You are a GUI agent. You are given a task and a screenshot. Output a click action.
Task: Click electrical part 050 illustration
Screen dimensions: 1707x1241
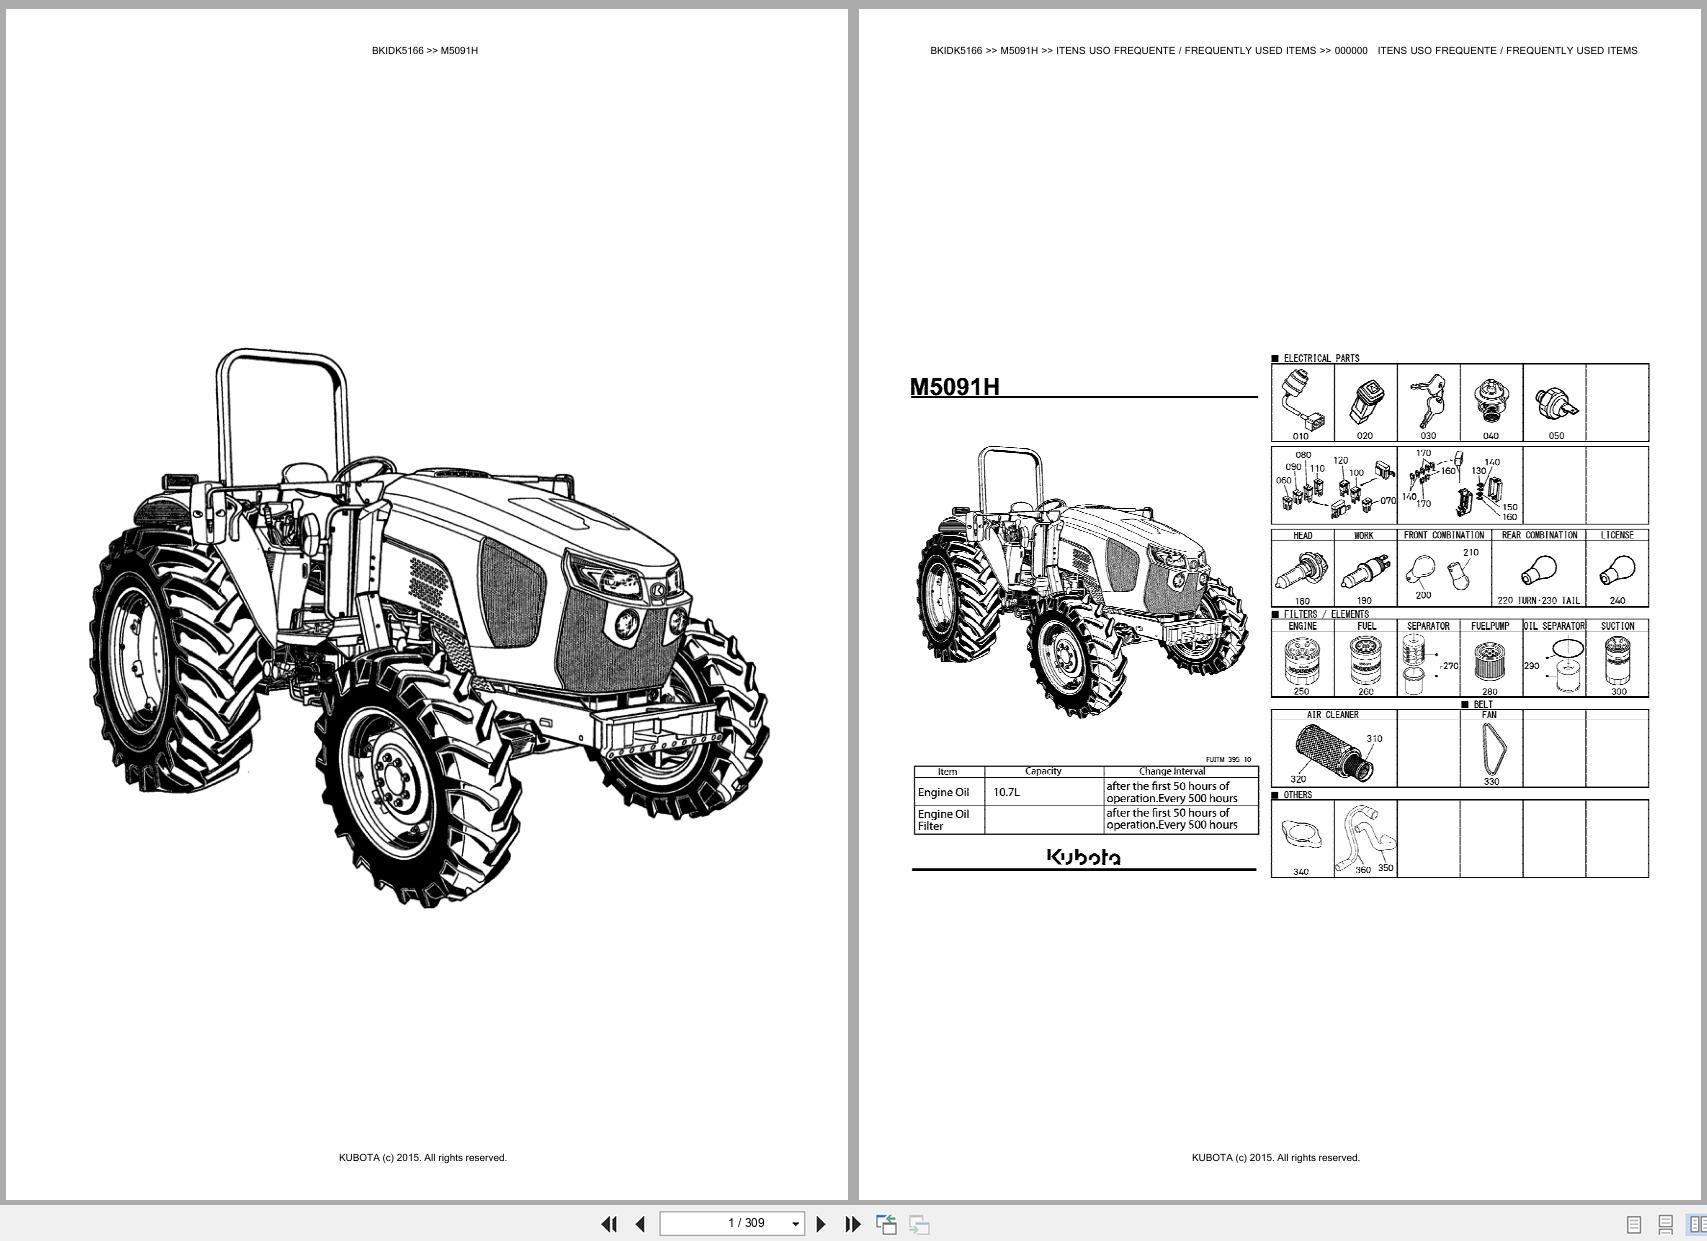(1555, 403)
